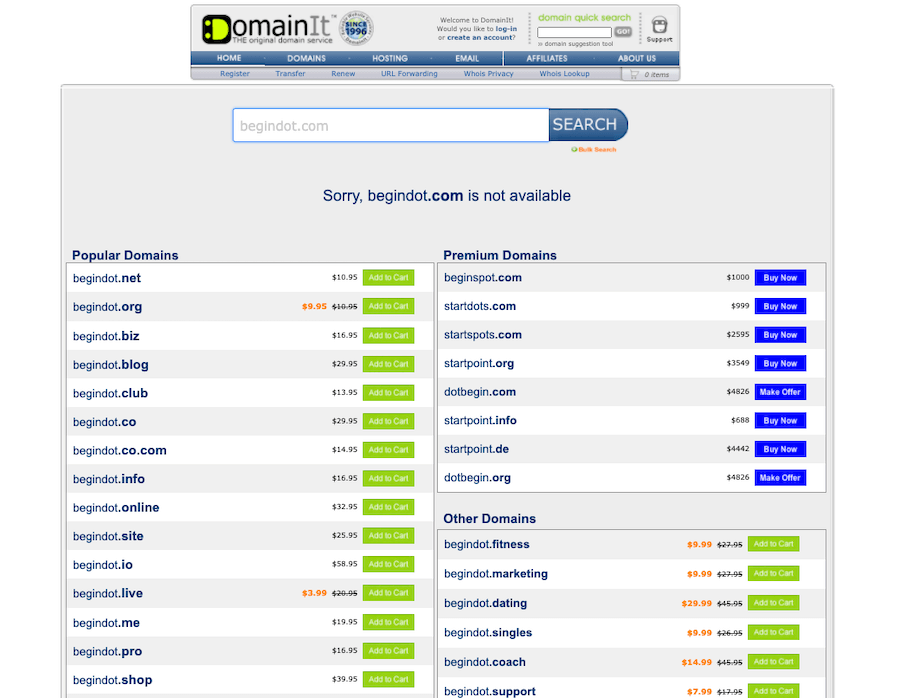Open Whois Lookup page
Image resolution: width=900 pixels, height=698 pixels.
point(564,73)
